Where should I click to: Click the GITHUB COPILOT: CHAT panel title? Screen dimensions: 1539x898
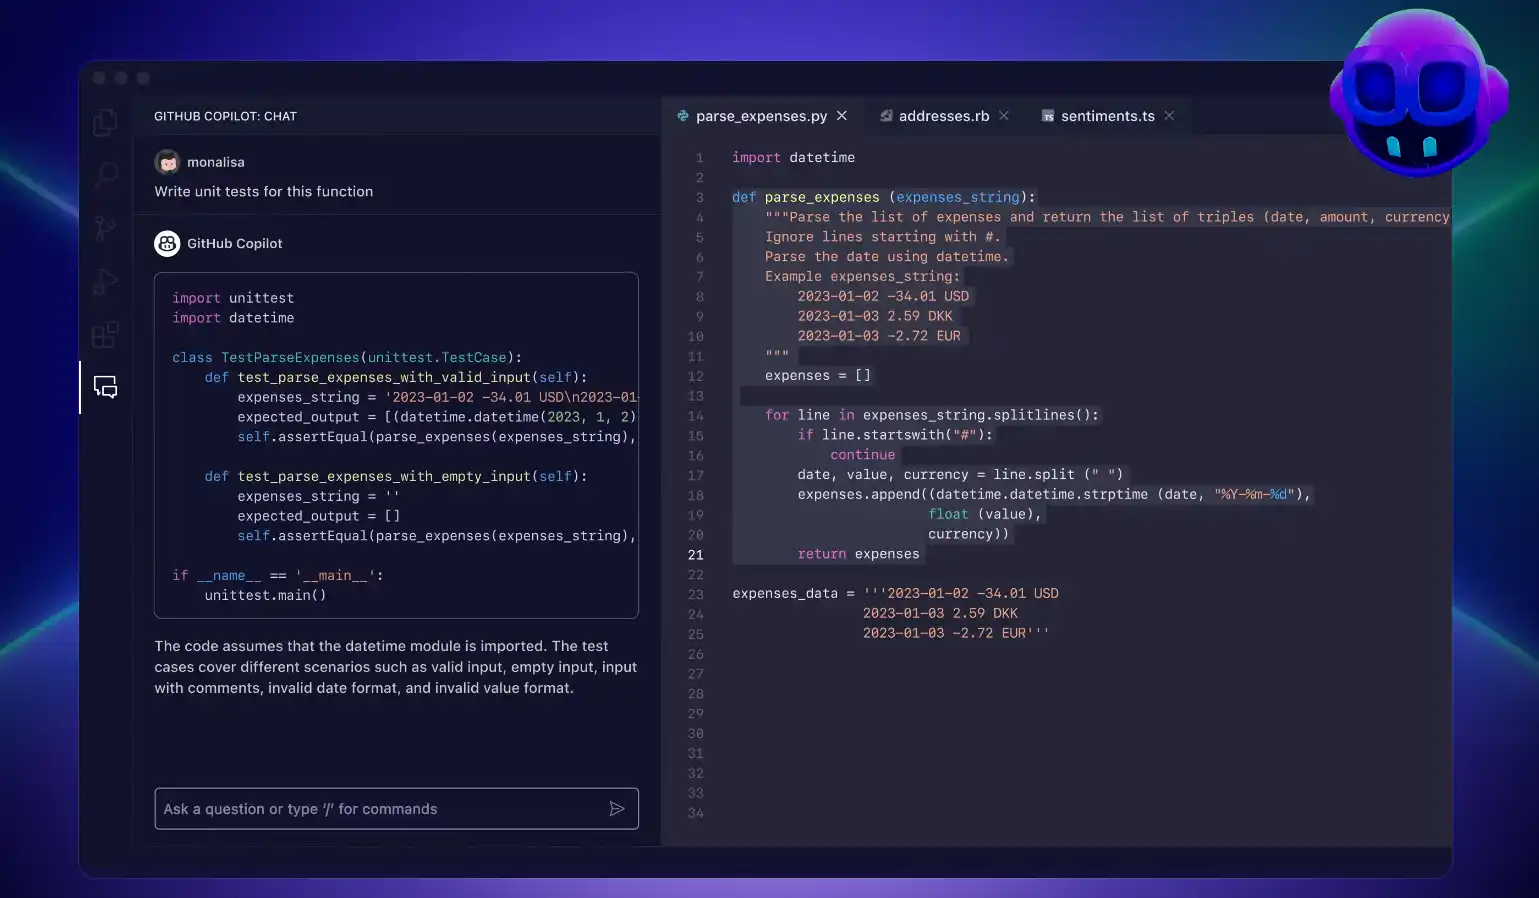225,116
